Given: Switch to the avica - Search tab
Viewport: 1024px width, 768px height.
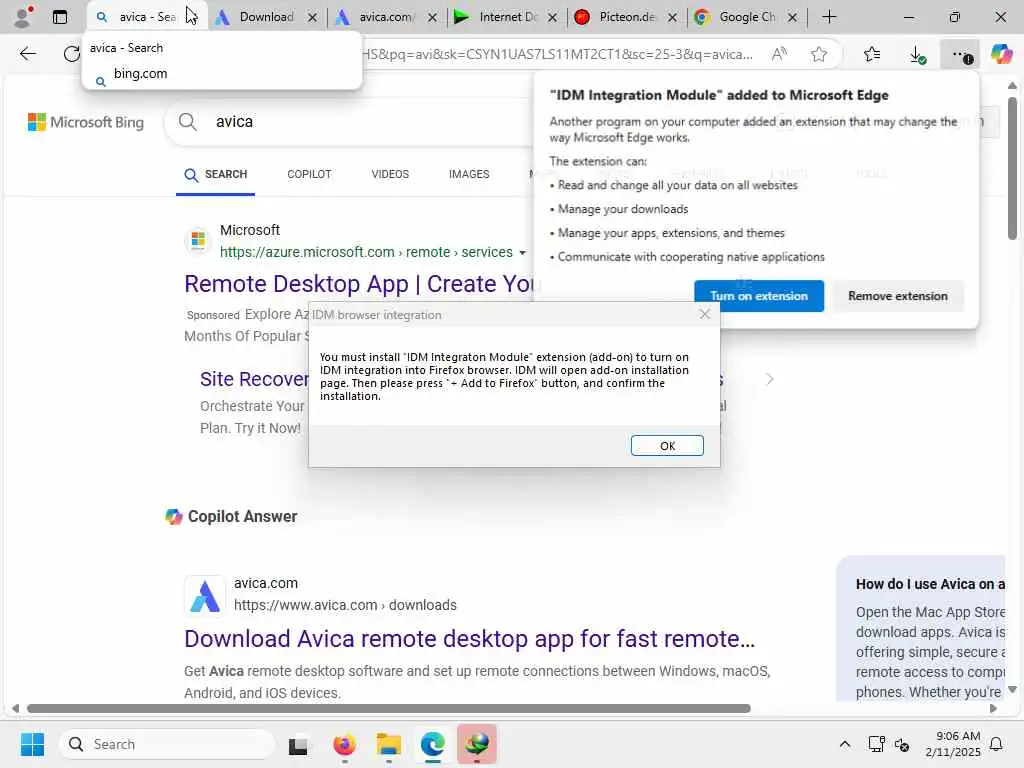Looking at the screenshot, I should point(147,17).
